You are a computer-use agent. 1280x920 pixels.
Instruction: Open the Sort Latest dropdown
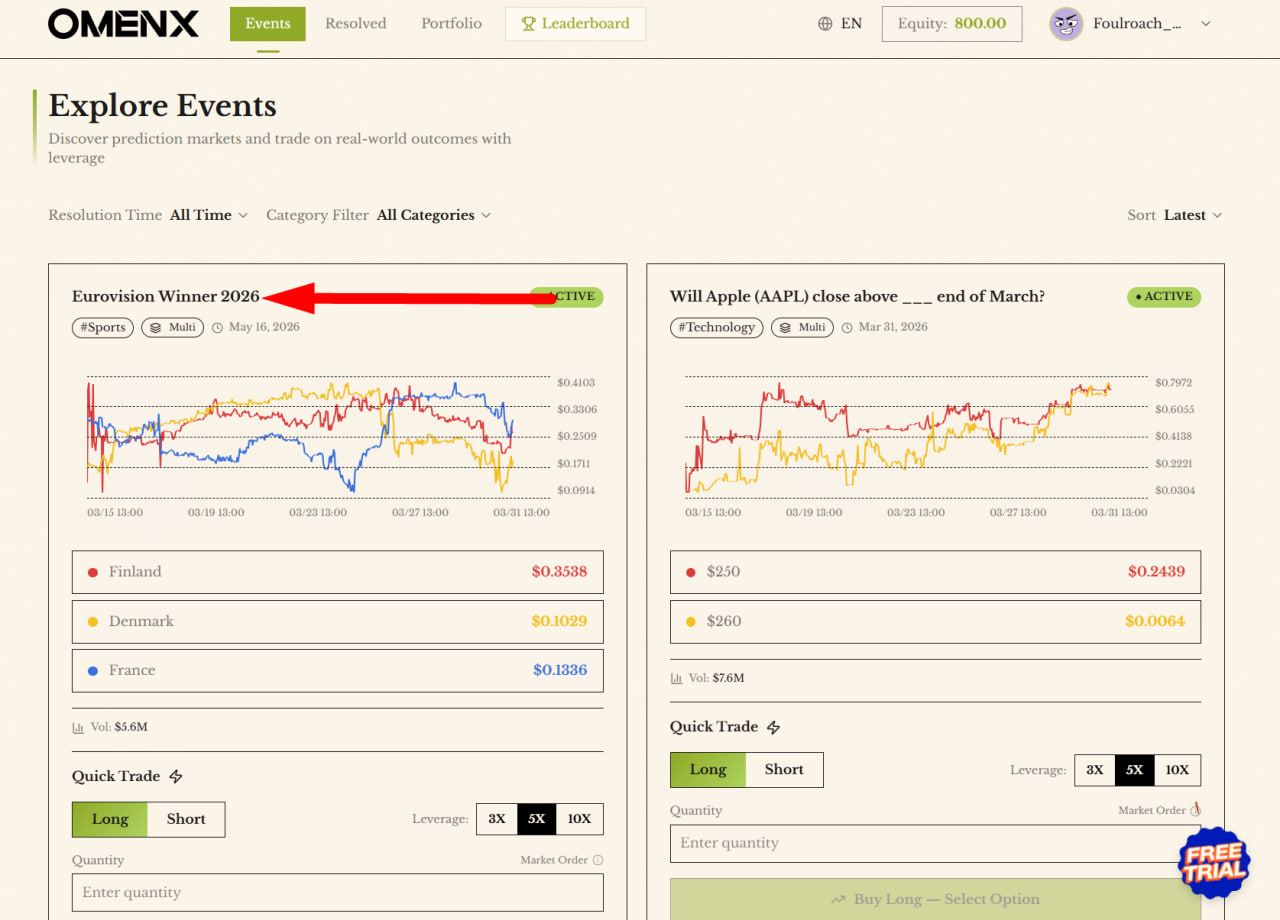coord(1193,215)
